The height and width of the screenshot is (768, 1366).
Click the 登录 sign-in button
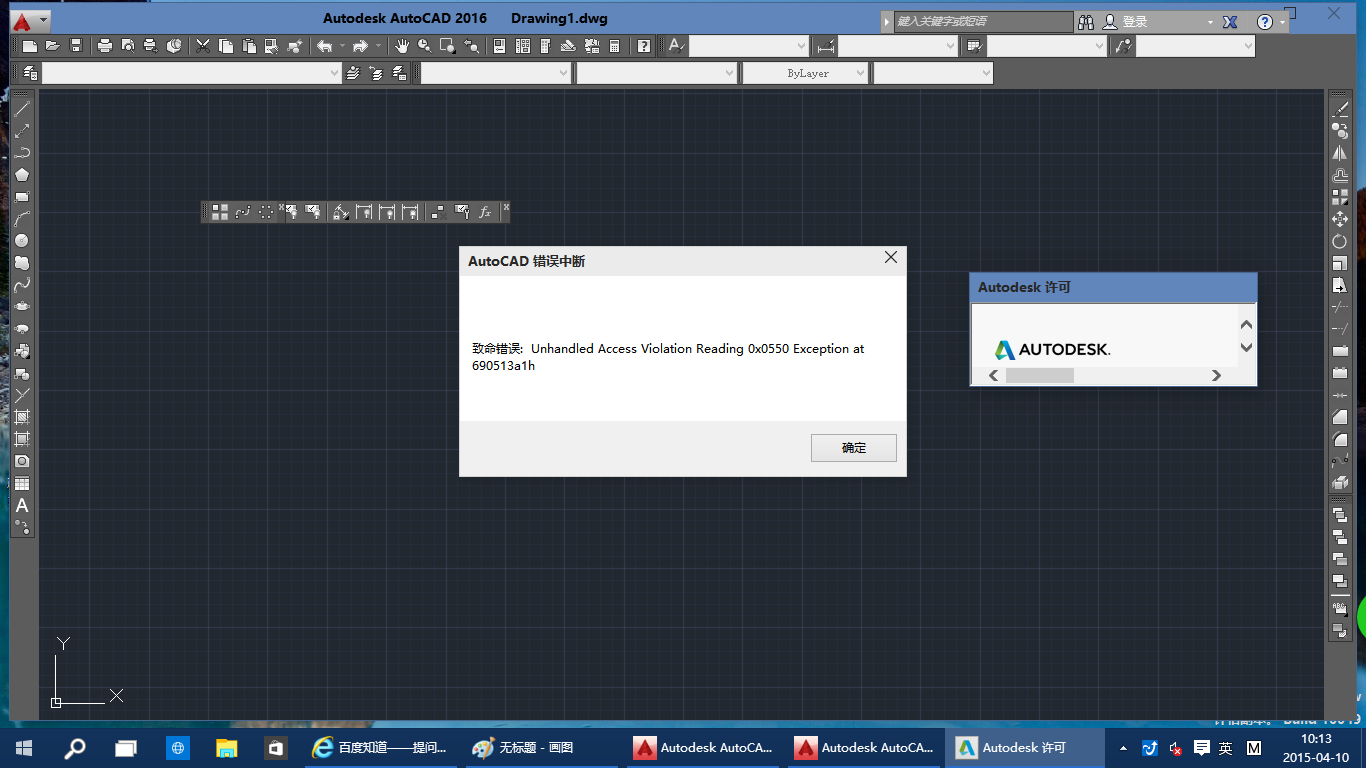tap(1135, 21)
